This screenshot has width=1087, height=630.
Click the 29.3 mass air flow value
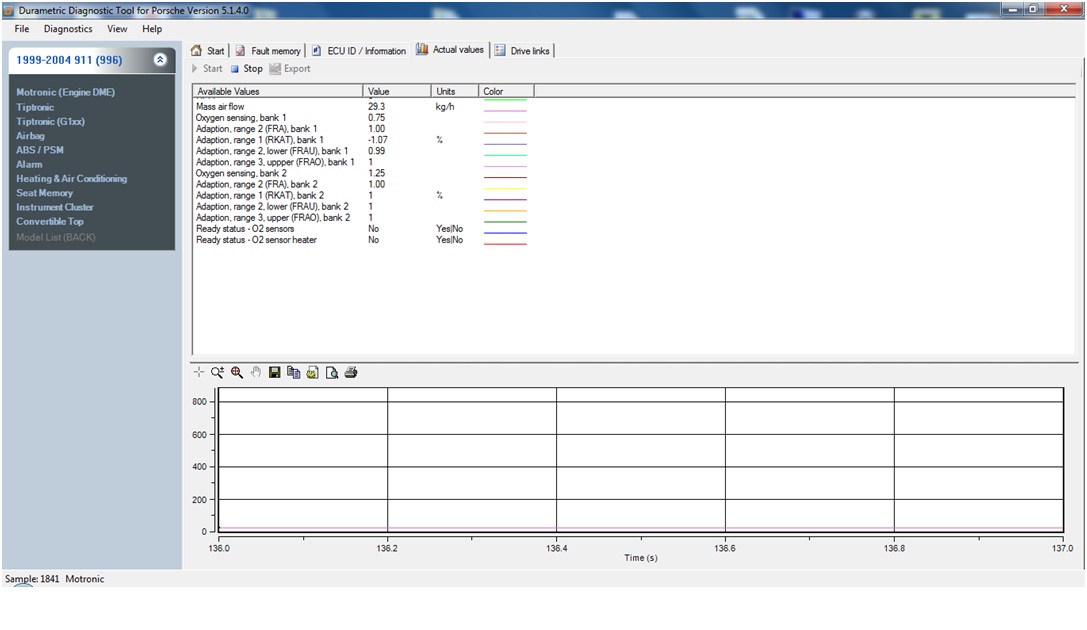pyautogui.click(x=376, y=107)
